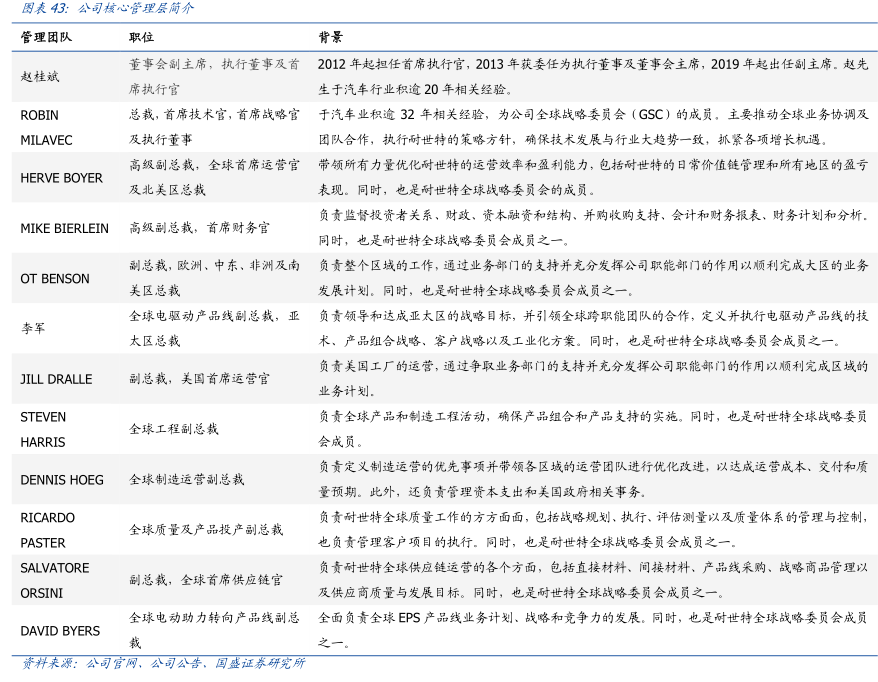Click background text 负责整个区域的工作
This screenshot has width=878, height=682.
tap(593, 278)
